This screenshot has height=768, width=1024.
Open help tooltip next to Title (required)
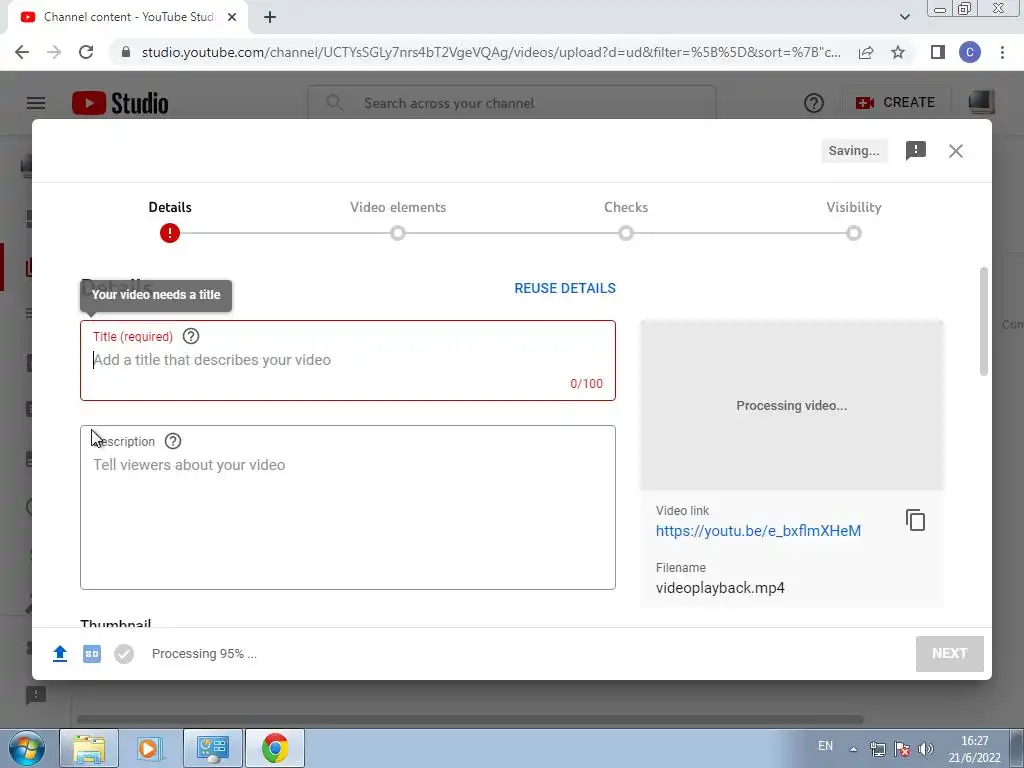coord(191,336)
